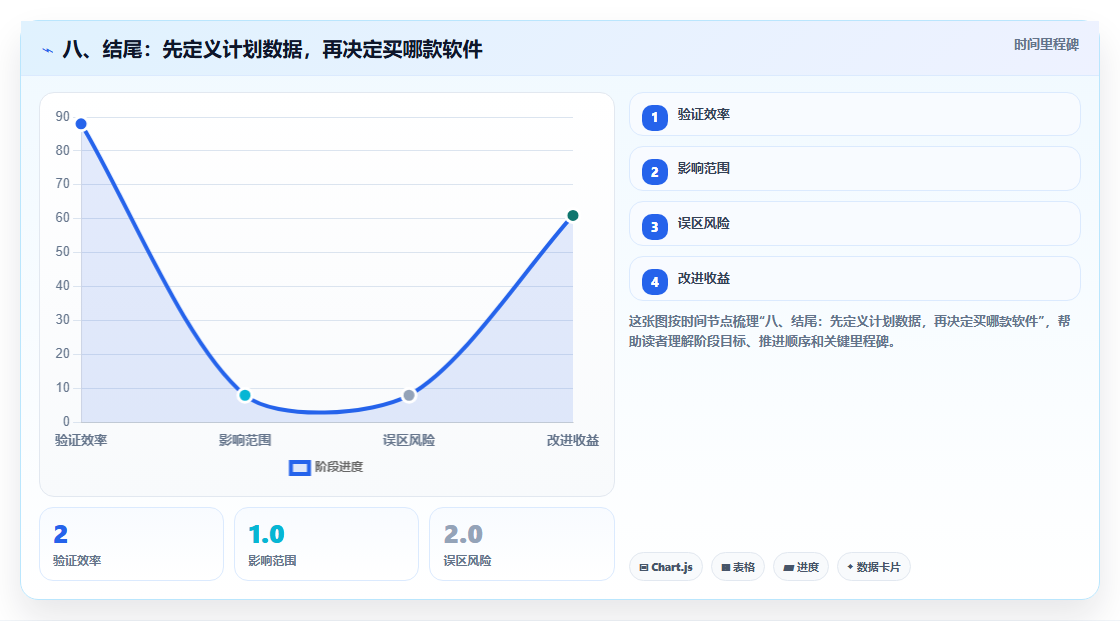
Task: Open the Chart.js tag
Action: pyautogui.click(x=666, y=567)
